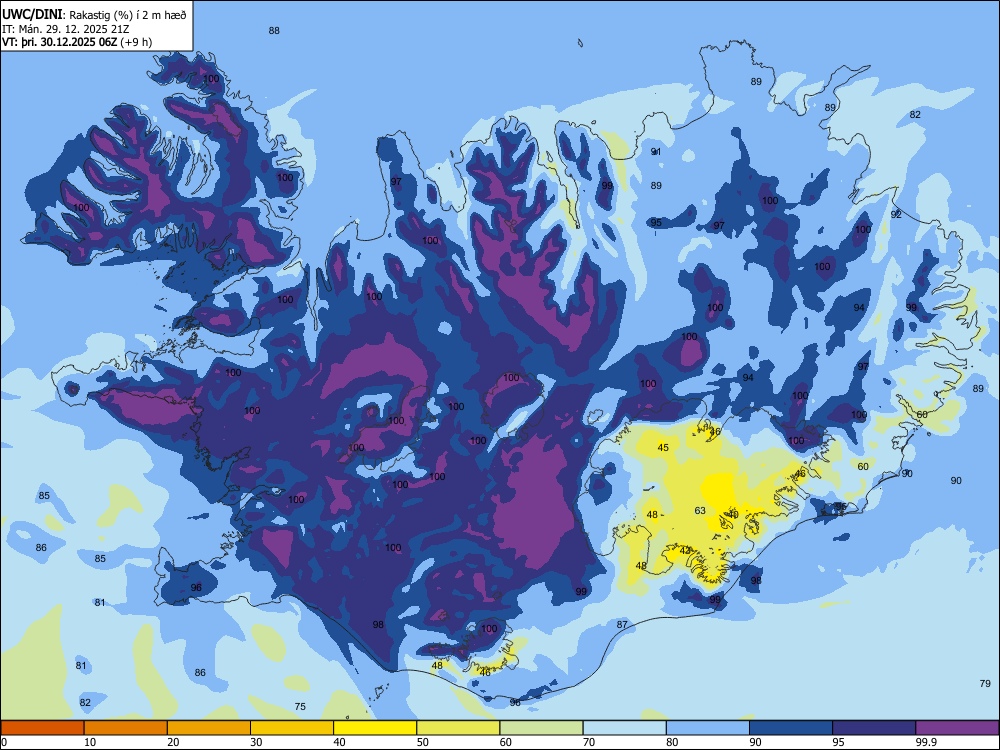The width and height of the screenshot is (1000, 750).
Task: Select the 90–95% medium blue legend swatch
Action: 791,728
